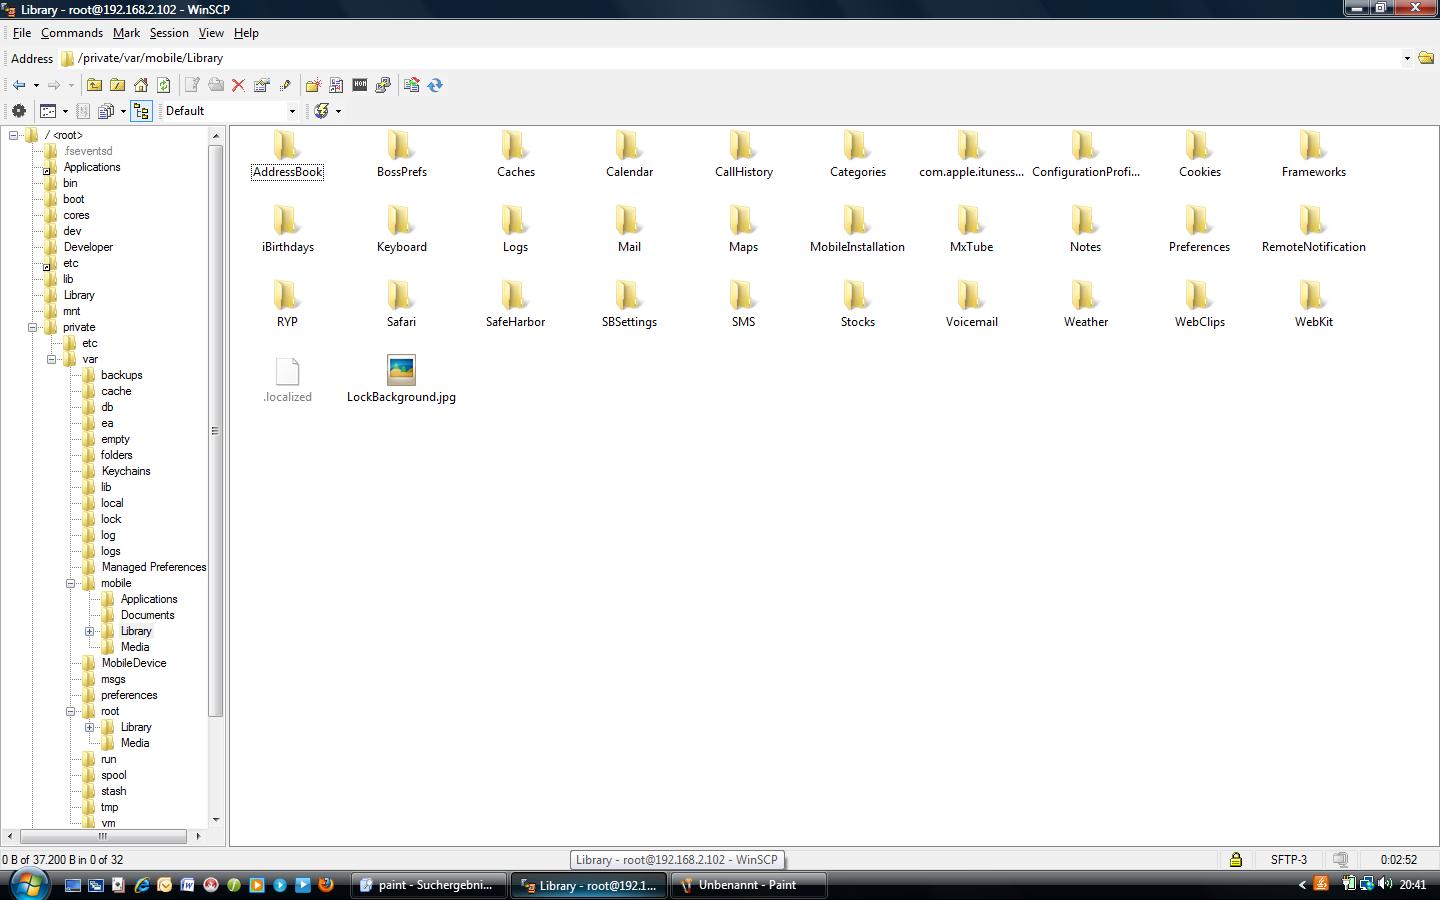Select Developer in the directory tree
The width and height of the screenshot is (1440, 900).
[x=88, y=247]
